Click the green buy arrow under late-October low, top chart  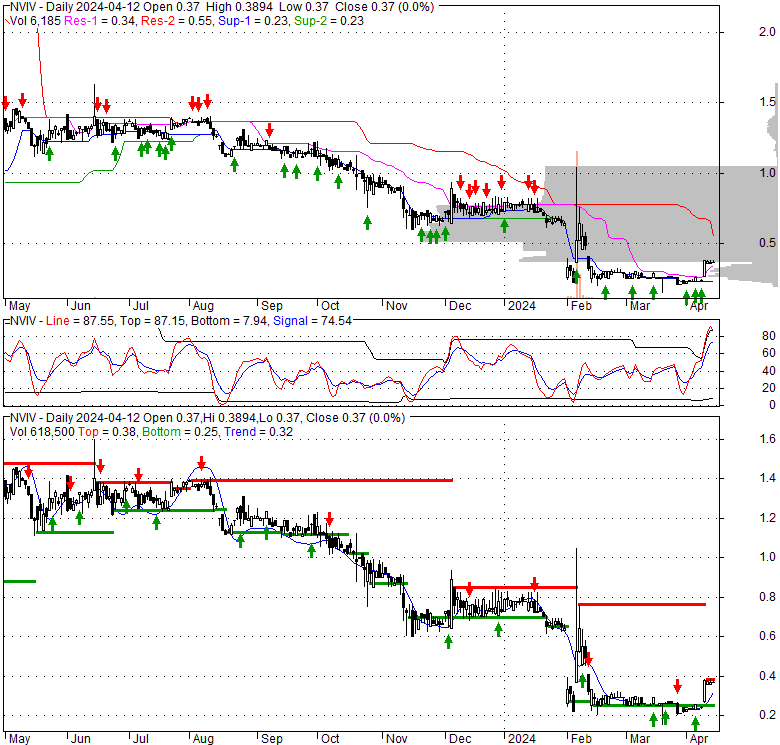click(x=367, y=222)
